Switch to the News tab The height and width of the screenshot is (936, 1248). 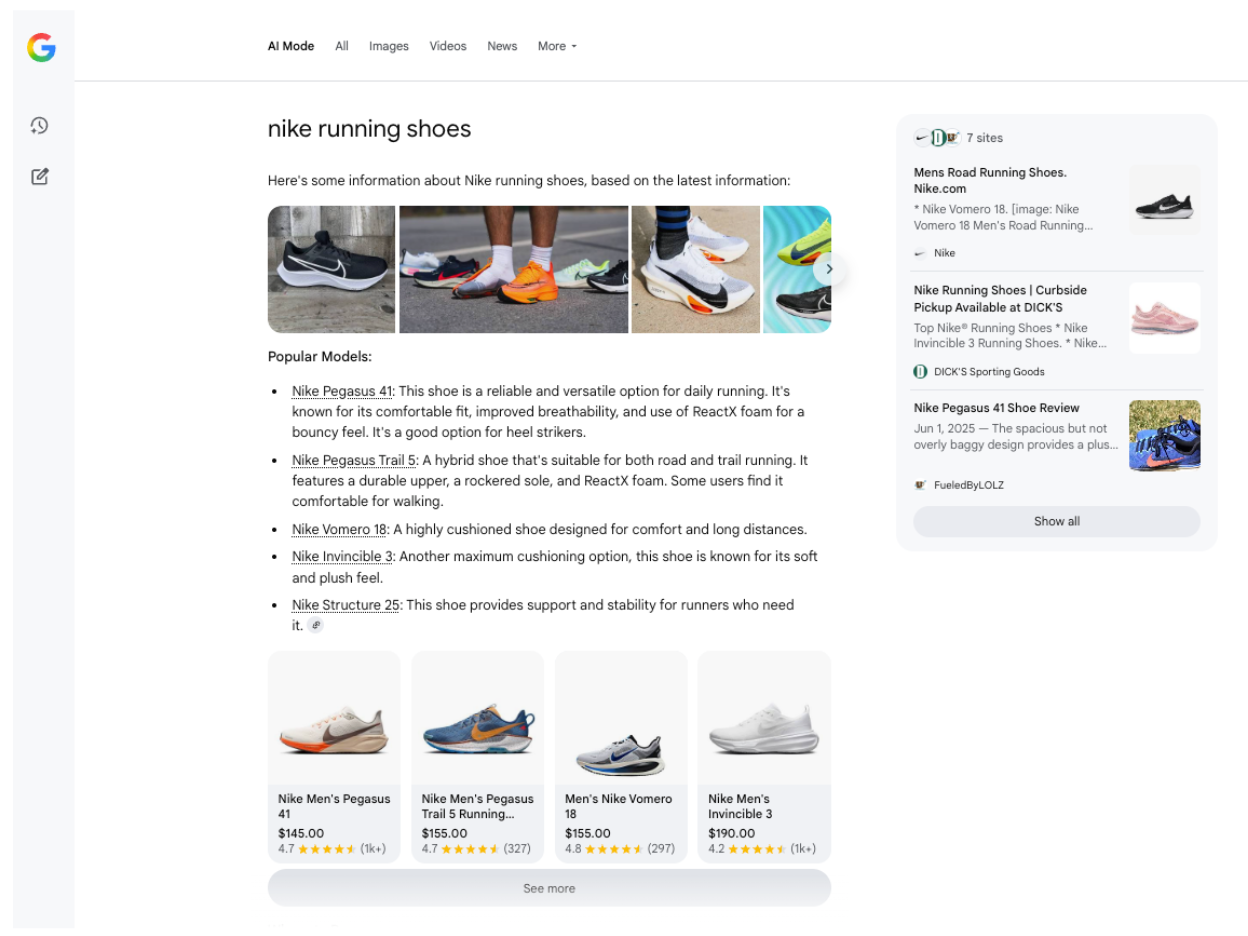[x=502, y=46]
